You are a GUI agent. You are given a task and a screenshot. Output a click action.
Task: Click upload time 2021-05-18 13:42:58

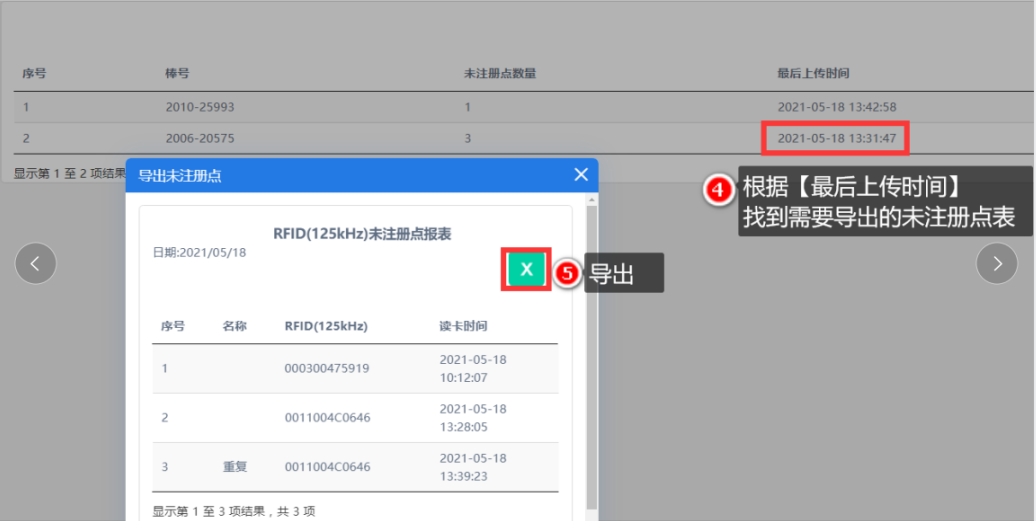tap(836, 107)
